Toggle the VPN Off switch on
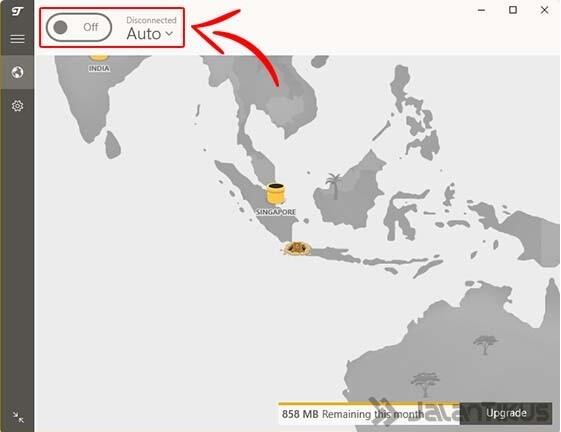The height and width of the screenshot is (432, 561). click(79, 27)
